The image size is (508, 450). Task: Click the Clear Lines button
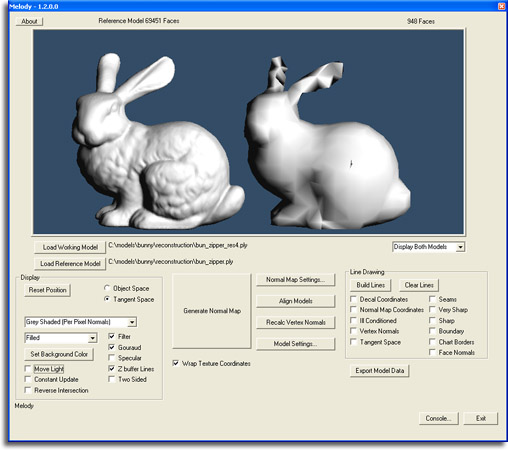click(x=419, y=285)
